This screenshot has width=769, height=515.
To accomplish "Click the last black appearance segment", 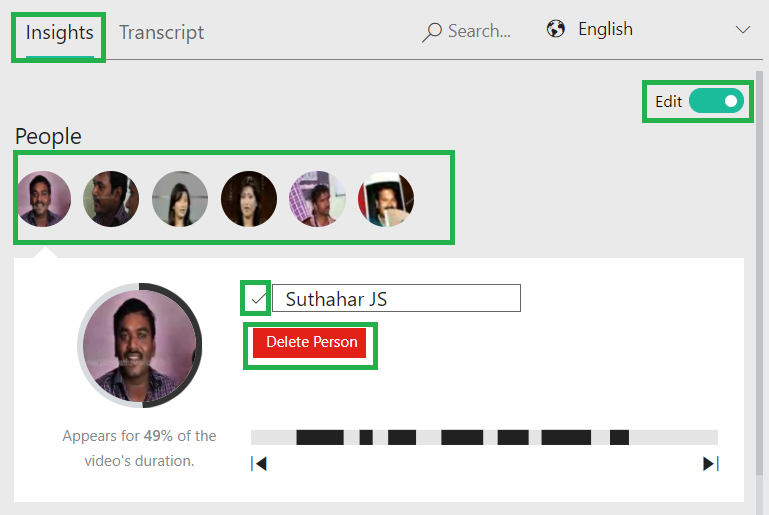I will click(x=619, y=437).
